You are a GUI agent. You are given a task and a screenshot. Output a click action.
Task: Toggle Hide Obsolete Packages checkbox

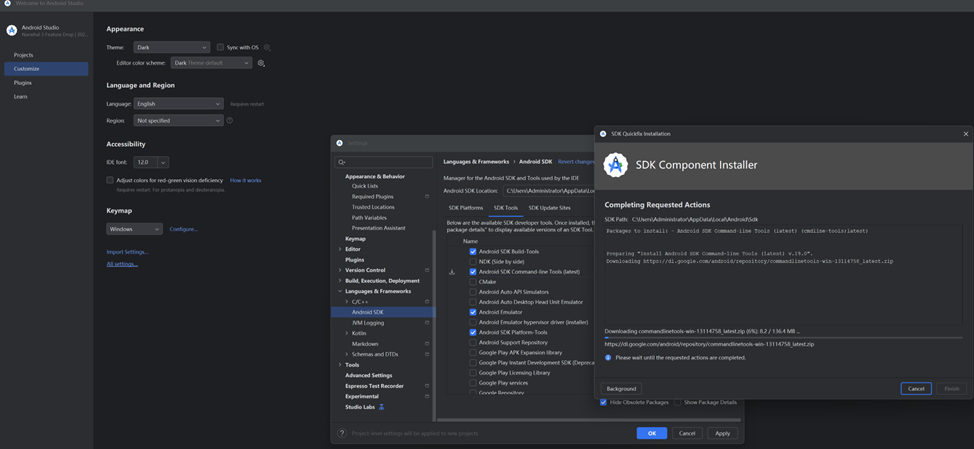(604, 402)
